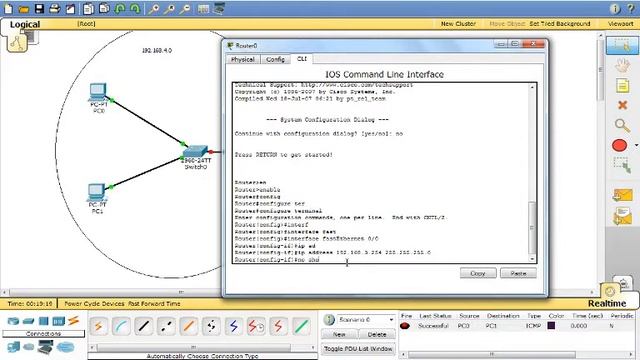Pick the Copper Cross-Over dashed cable icon
The image size is (640, 360).
pos(166,326)
